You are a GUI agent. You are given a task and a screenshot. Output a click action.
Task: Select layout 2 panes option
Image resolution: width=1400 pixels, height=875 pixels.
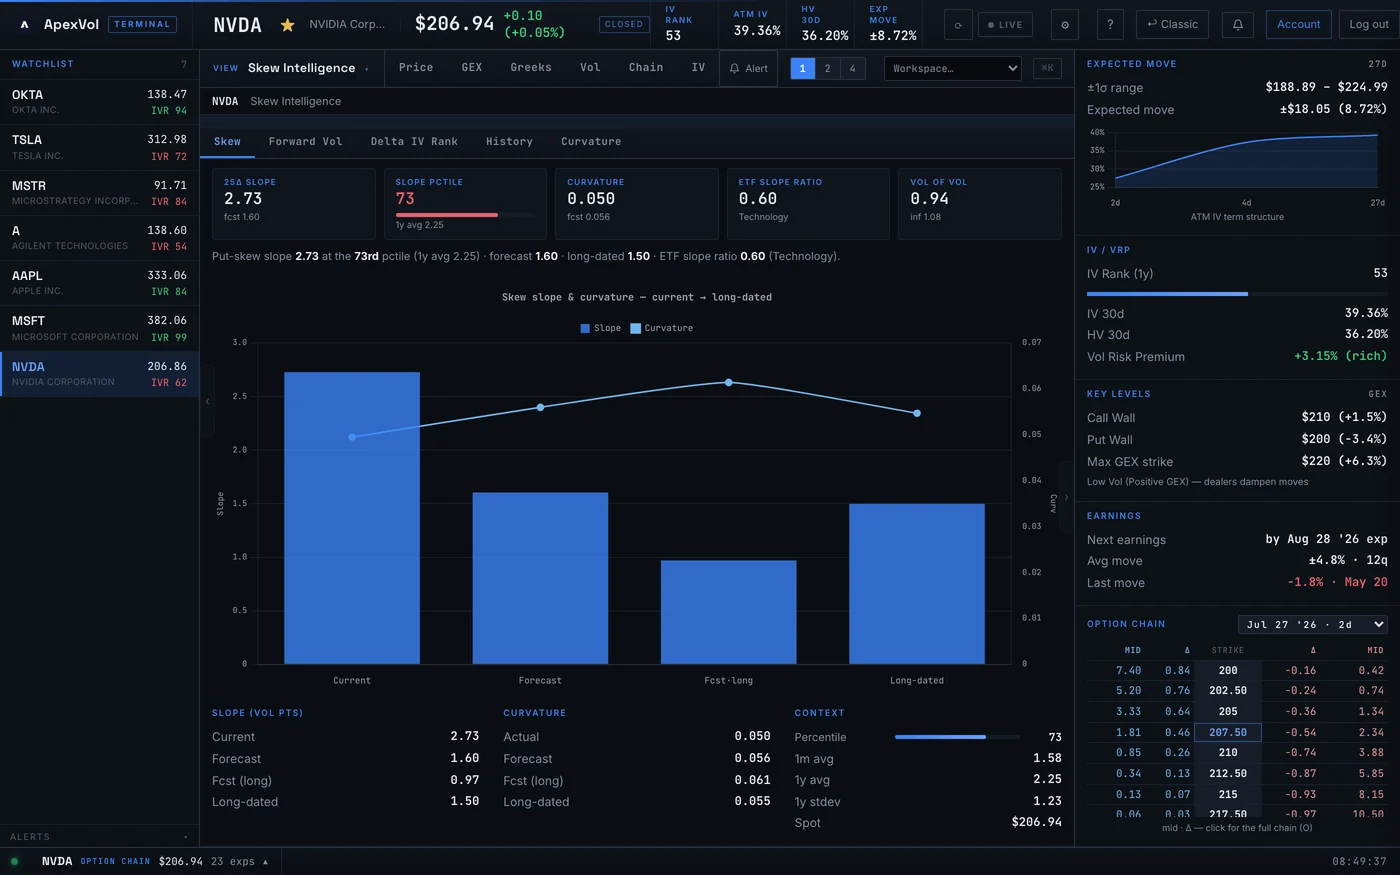tap(827, 68)
